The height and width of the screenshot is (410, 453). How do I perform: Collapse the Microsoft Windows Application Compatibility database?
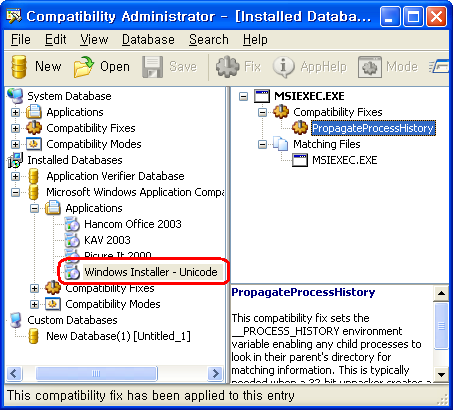15,192
